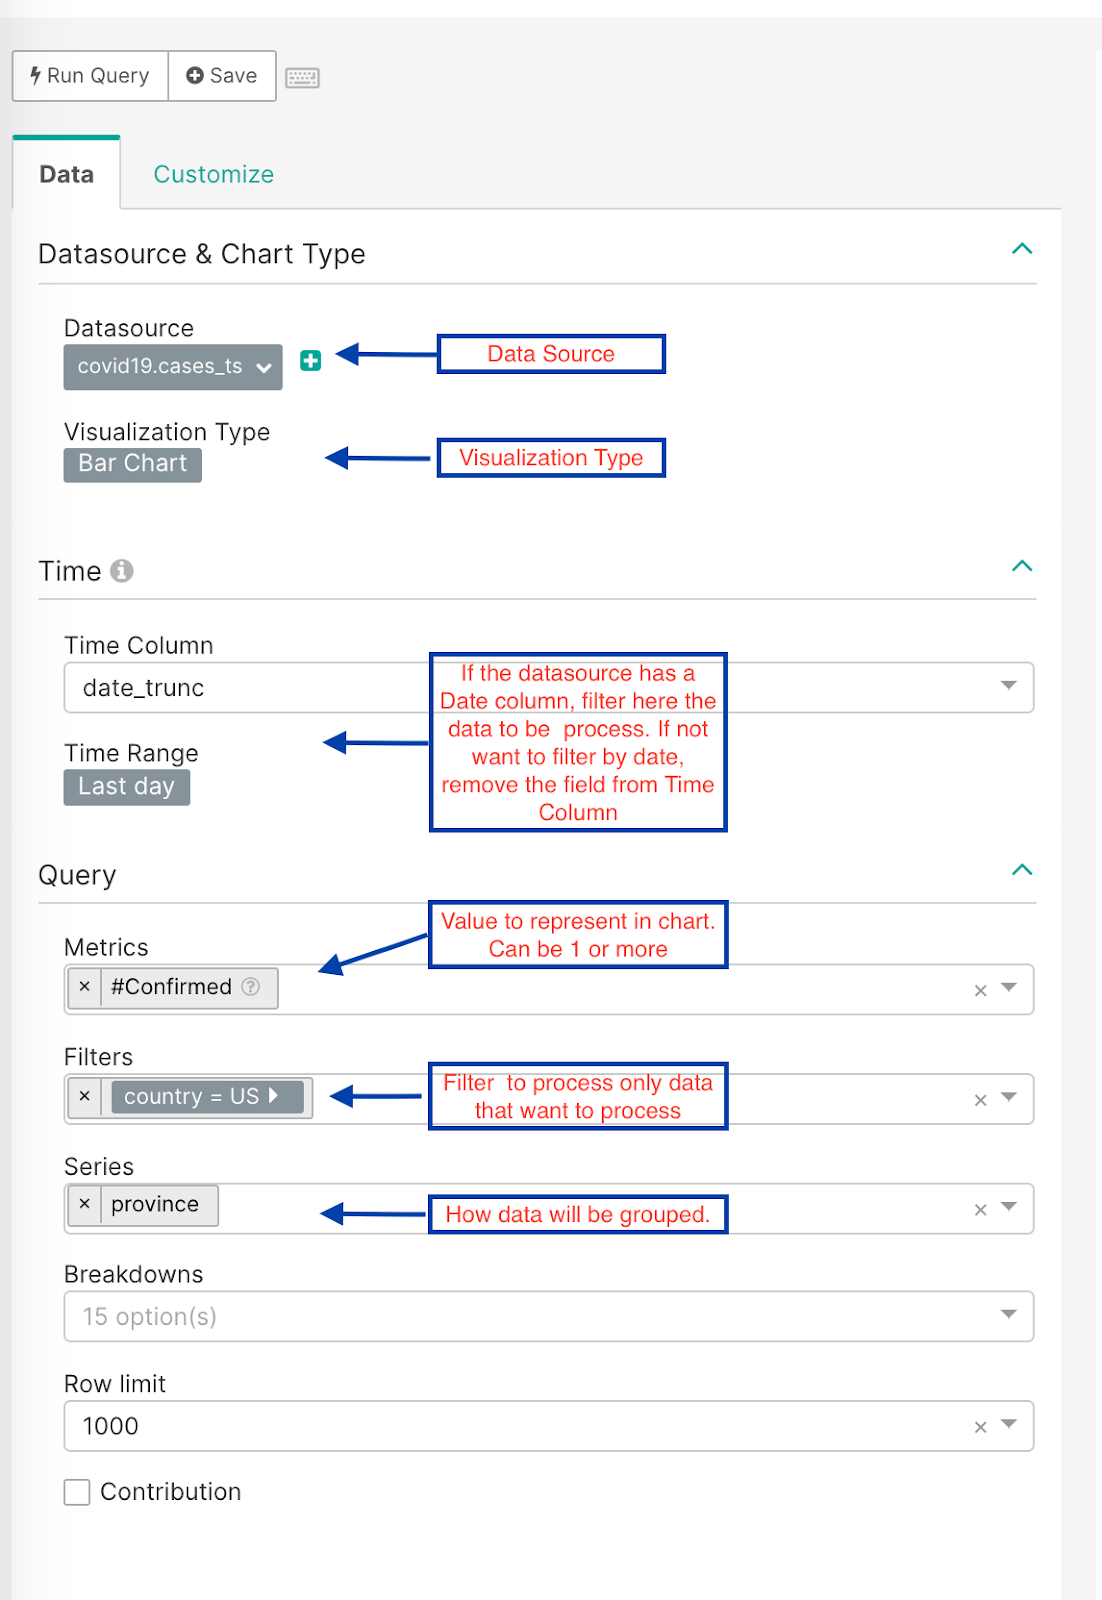Image resolution: width=1102 pixels, height=1600 pixels.
Task: Open the Time Column dropdown
Action: (x=1008, y=687)
